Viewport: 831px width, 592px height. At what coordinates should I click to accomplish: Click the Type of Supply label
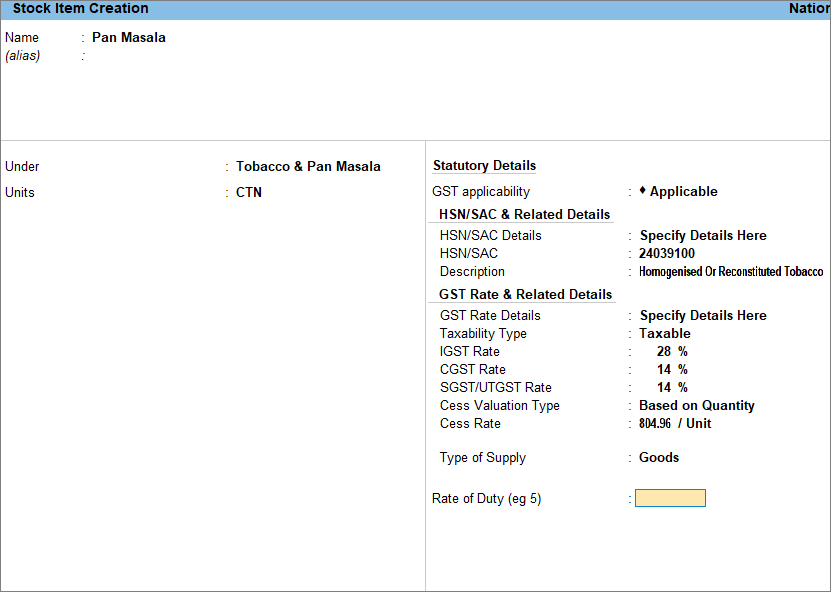(x=483, y=457)
